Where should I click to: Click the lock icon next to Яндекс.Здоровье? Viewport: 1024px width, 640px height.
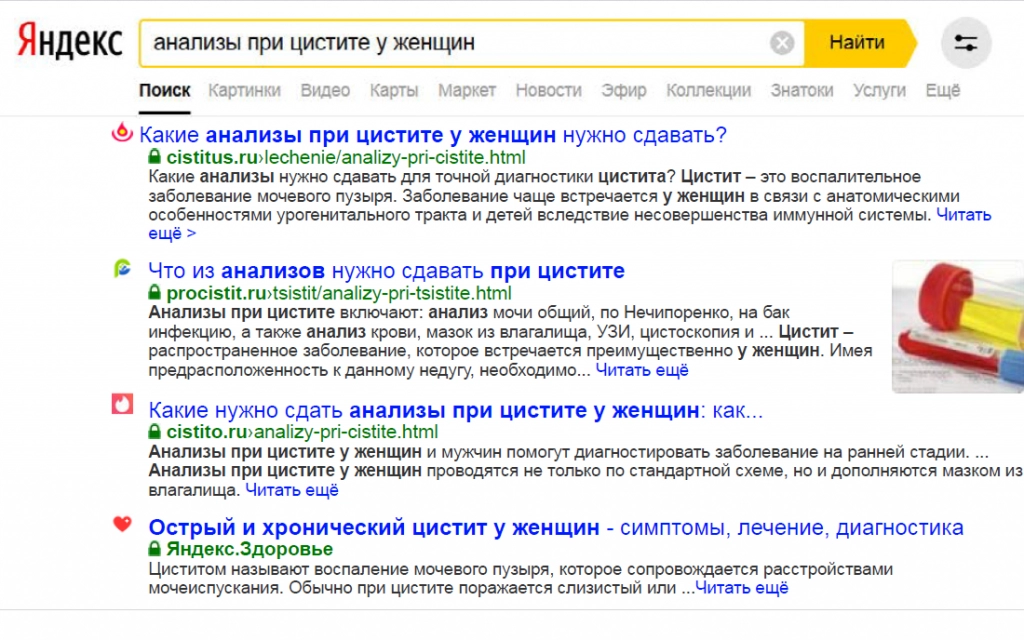point(155,549)
